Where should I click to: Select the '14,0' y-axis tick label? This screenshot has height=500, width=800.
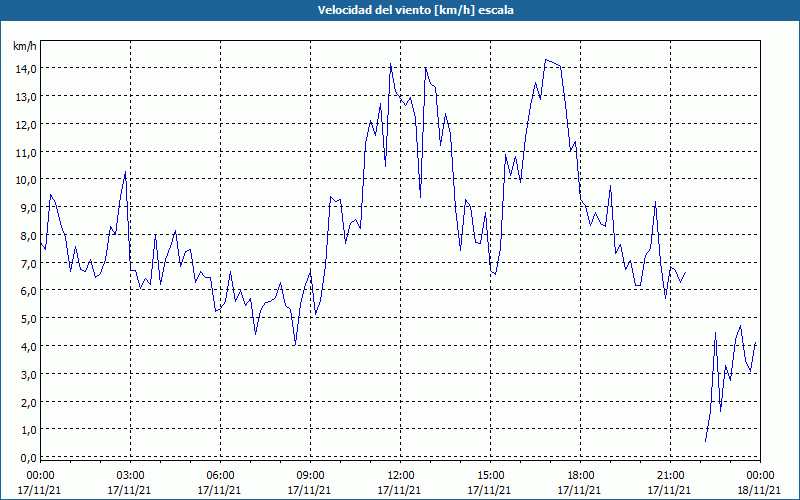24,68
